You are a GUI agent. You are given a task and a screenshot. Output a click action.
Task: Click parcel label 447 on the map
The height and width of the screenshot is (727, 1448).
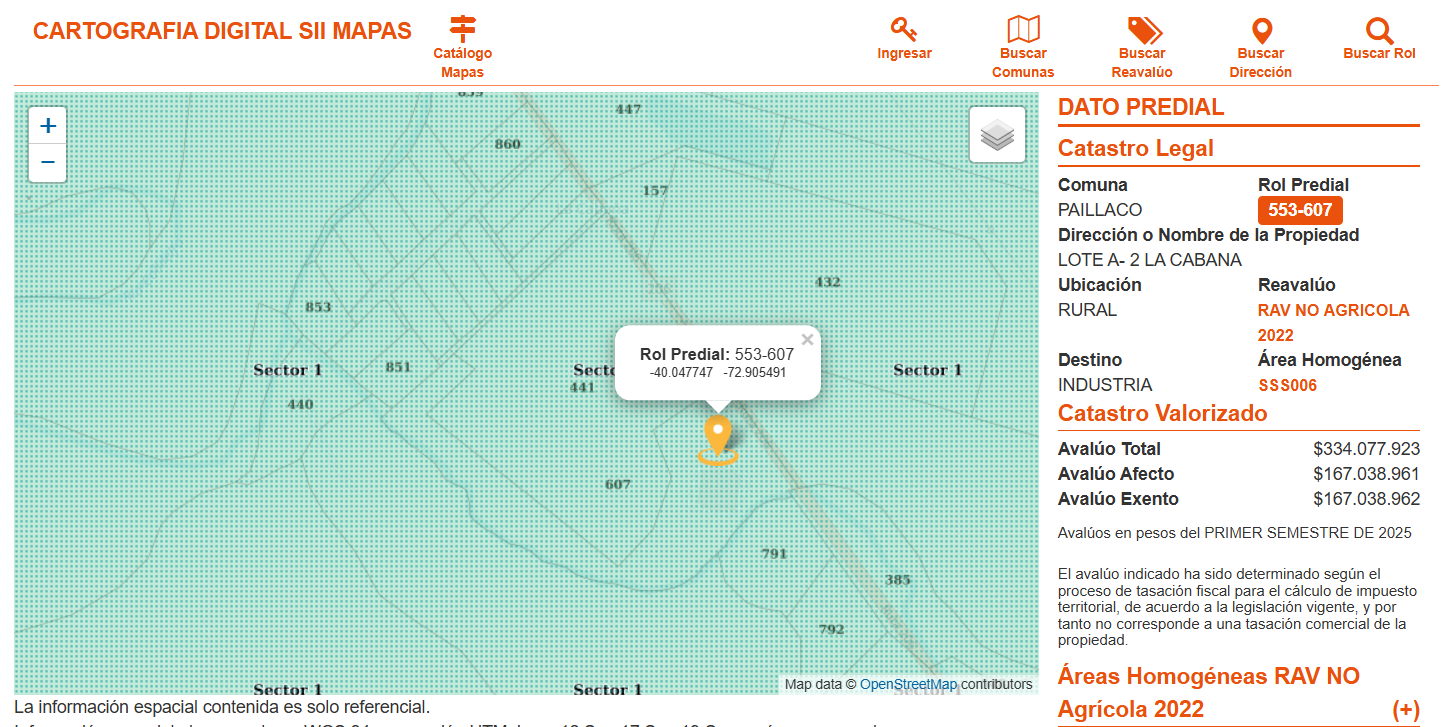[x=628, y=109]
